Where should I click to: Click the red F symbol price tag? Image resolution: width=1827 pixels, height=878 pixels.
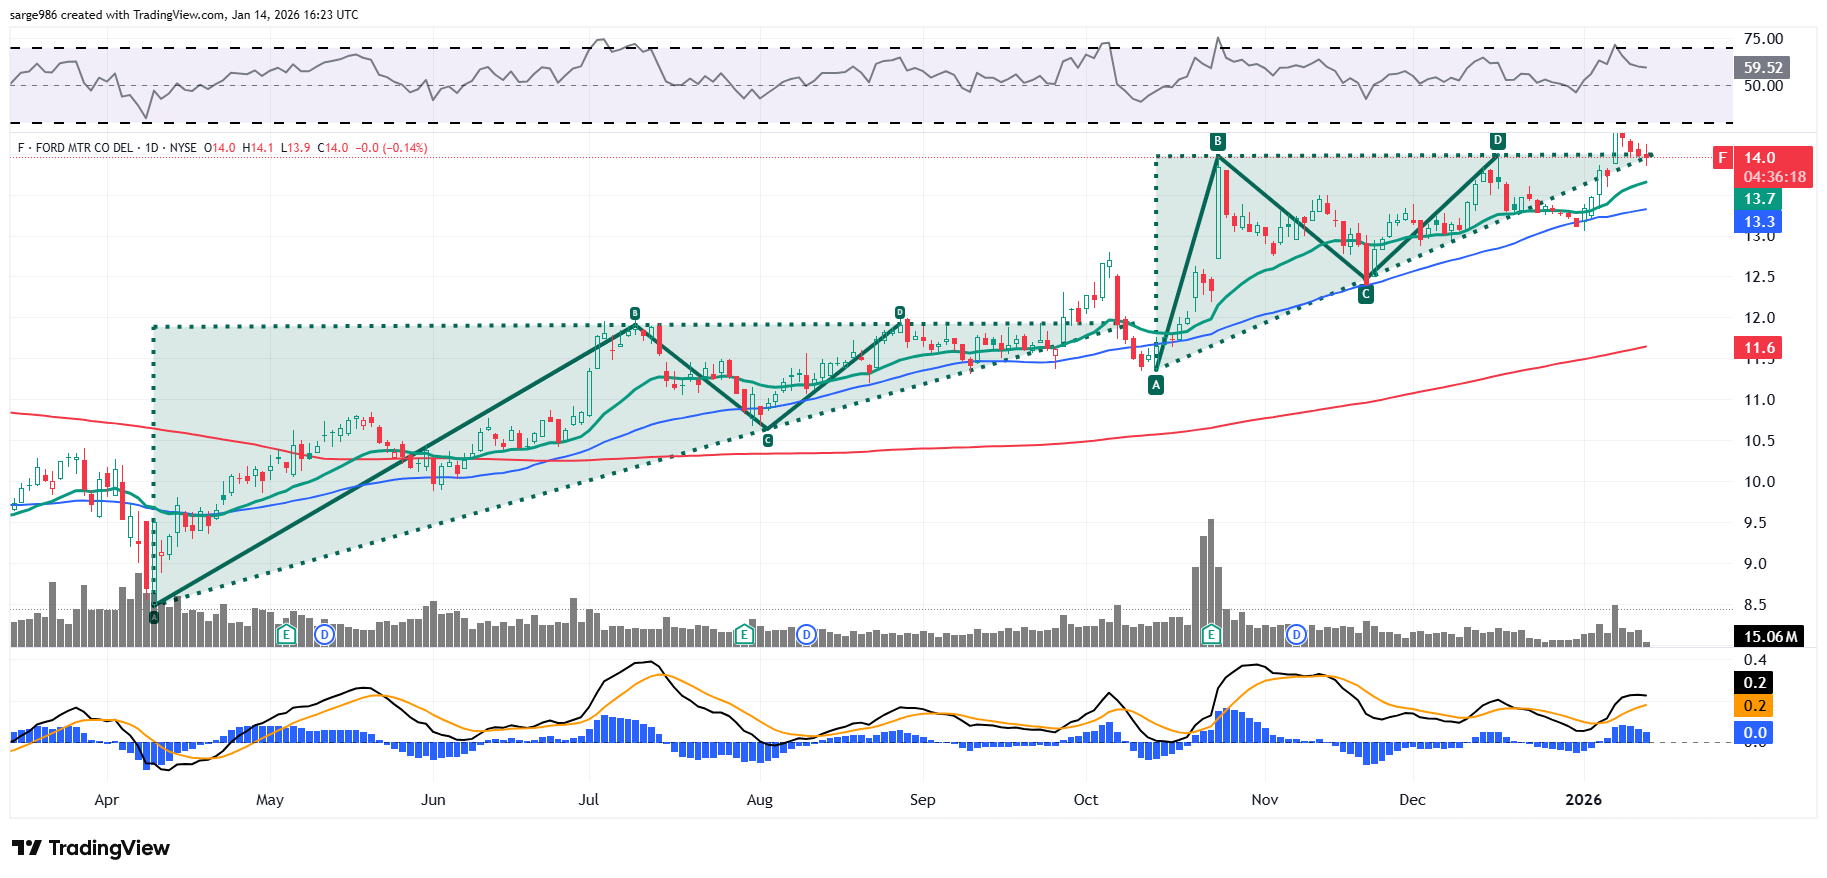point(1722,158)
